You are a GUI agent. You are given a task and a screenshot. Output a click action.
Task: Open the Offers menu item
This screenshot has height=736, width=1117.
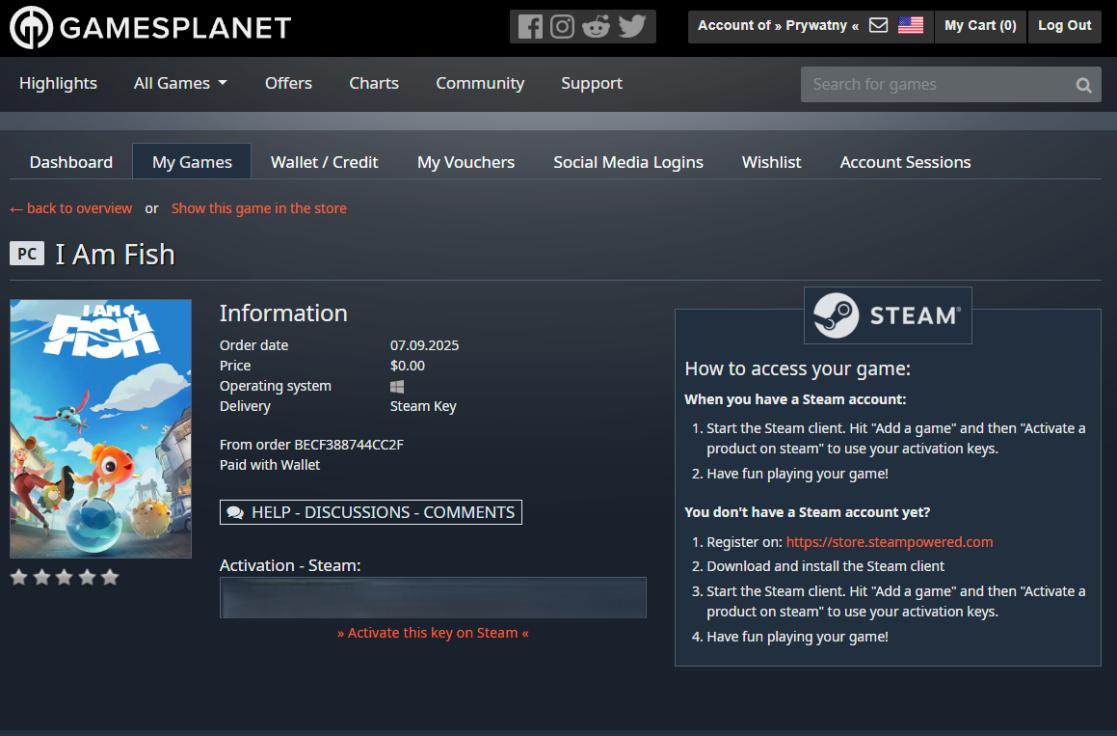(288, 84)
